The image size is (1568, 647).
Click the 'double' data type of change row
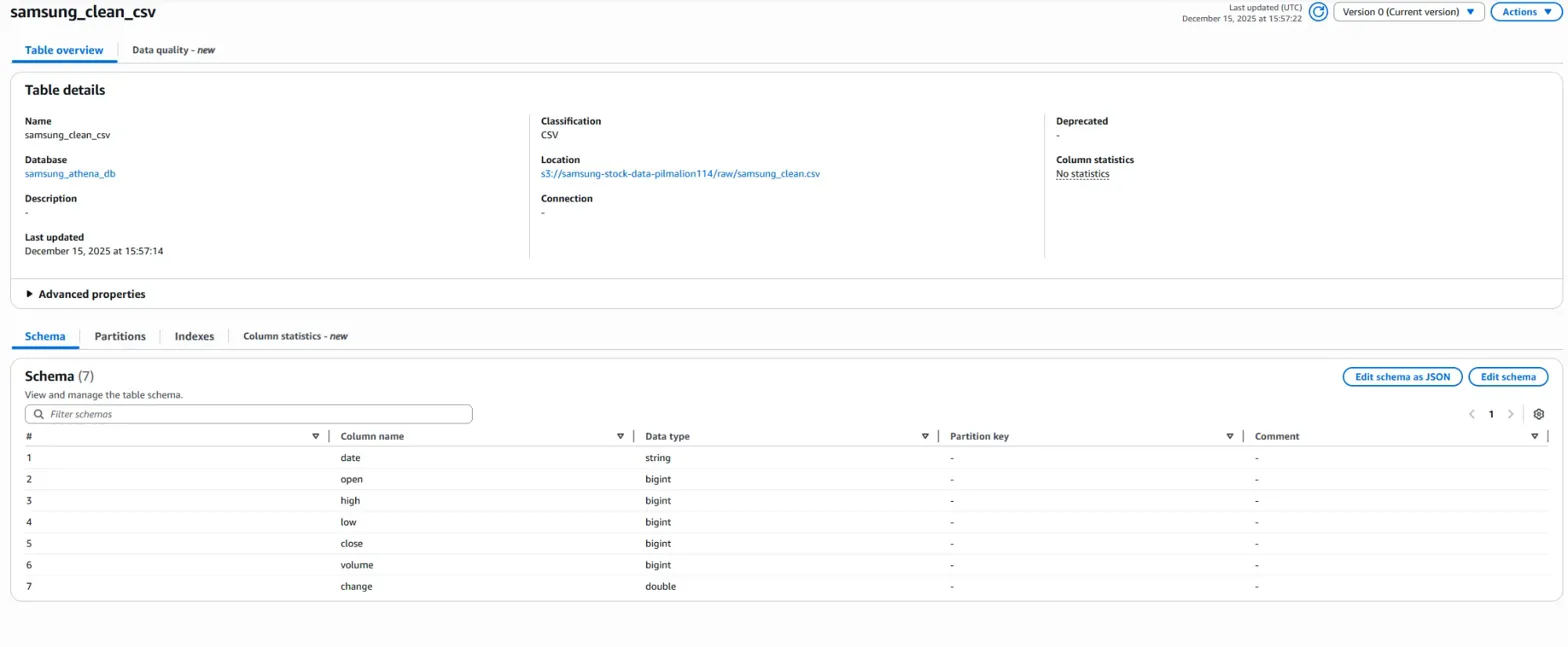coord(661,586)
